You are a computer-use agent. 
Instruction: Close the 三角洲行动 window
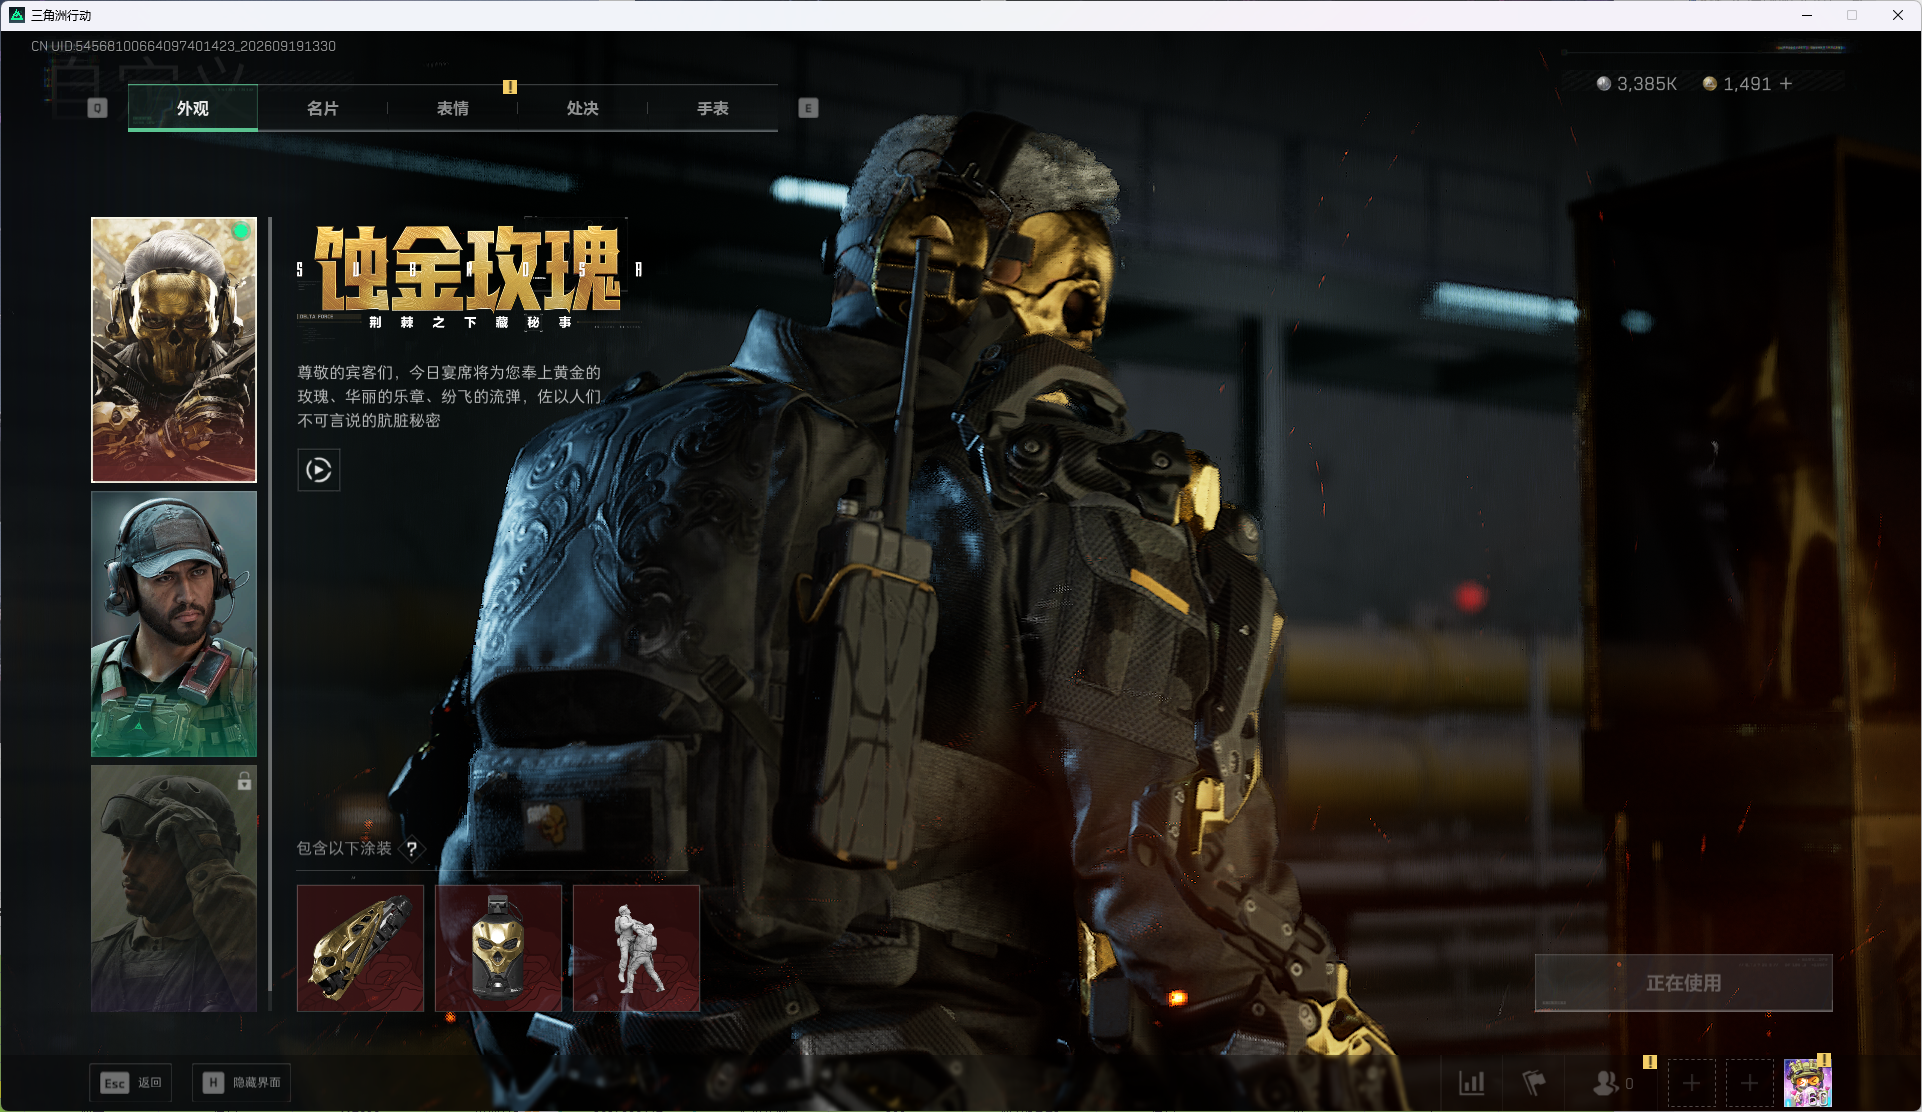[1898, 15]
